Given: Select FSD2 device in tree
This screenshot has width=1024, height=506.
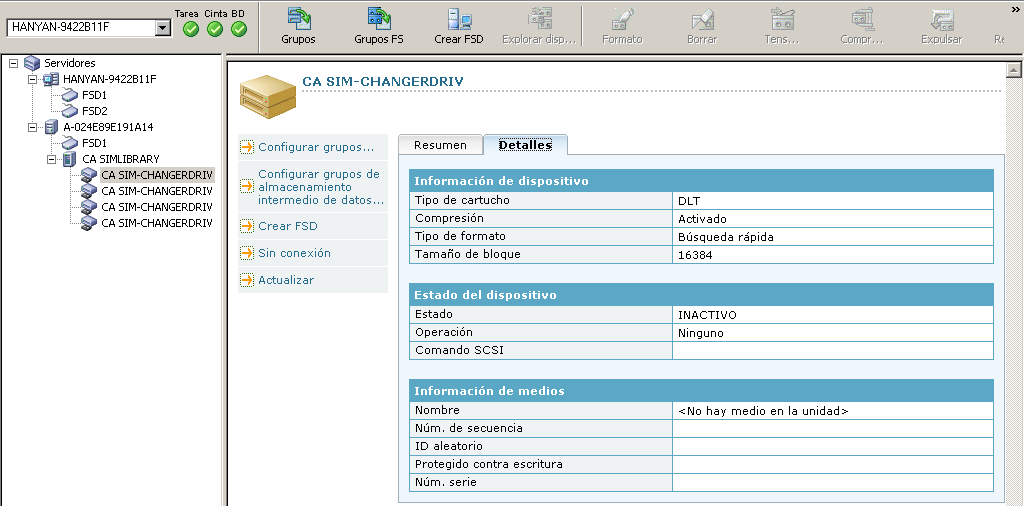Looking at the screenshot, I should pos(95,111).
